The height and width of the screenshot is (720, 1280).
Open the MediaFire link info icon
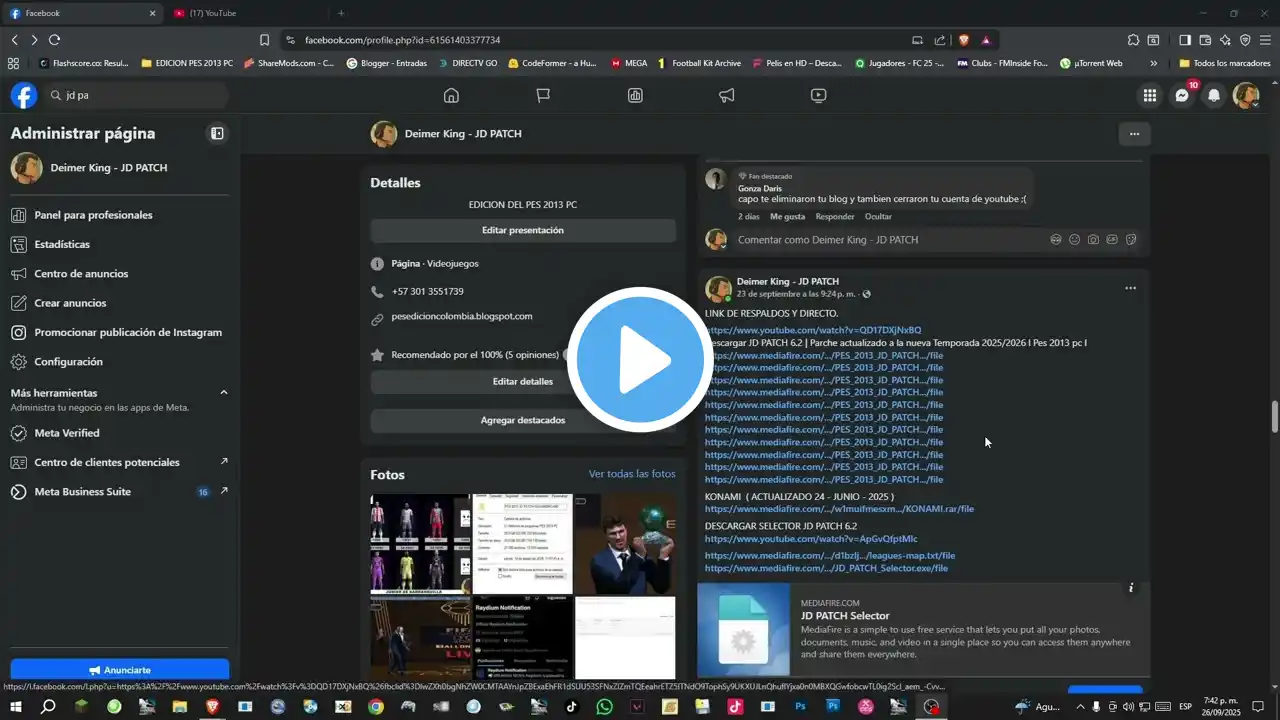(x=1131, y=588)
